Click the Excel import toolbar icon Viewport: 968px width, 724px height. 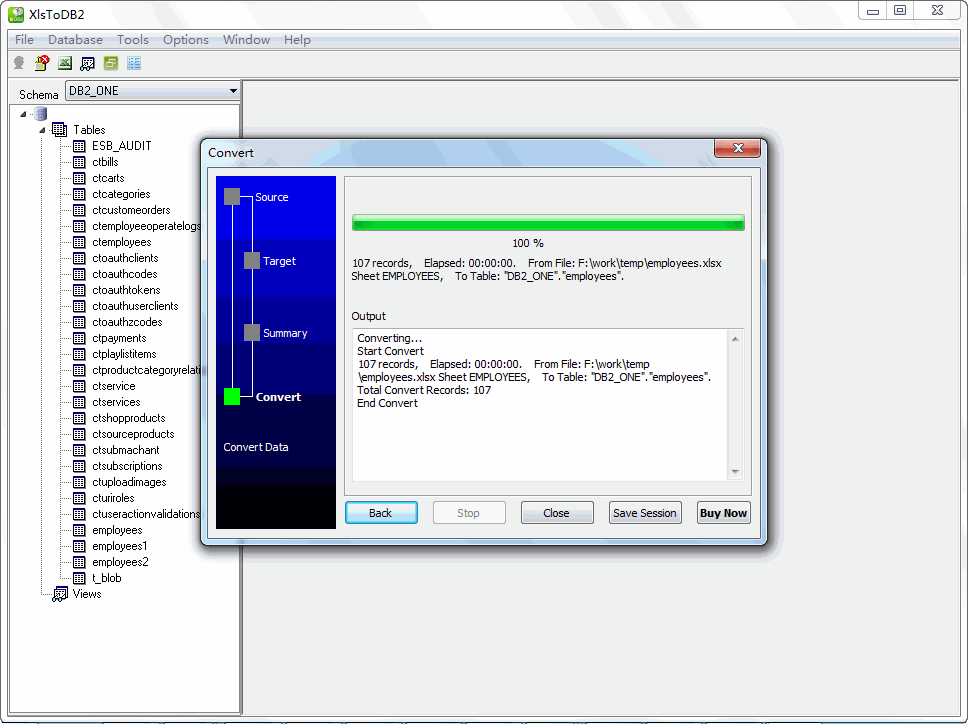[65, 63]
